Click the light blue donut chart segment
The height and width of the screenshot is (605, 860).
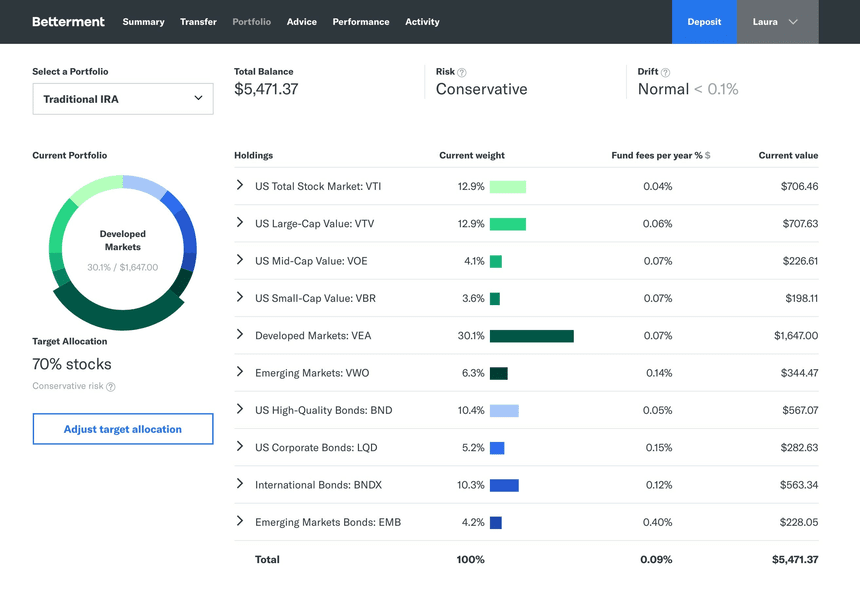(144, 184)
